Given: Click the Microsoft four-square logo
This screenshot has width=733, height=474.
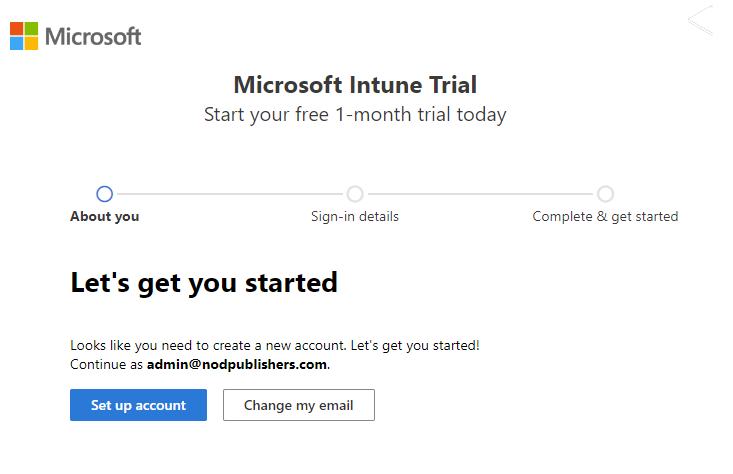Looking at the screenshot, I should (24, 37).
